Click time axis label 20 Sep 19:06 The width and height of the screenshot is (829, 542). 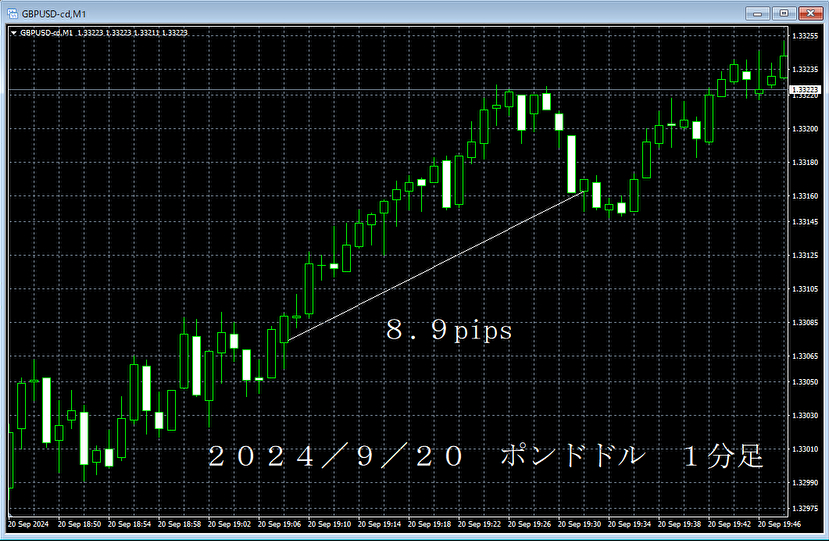tap(280, 525)
